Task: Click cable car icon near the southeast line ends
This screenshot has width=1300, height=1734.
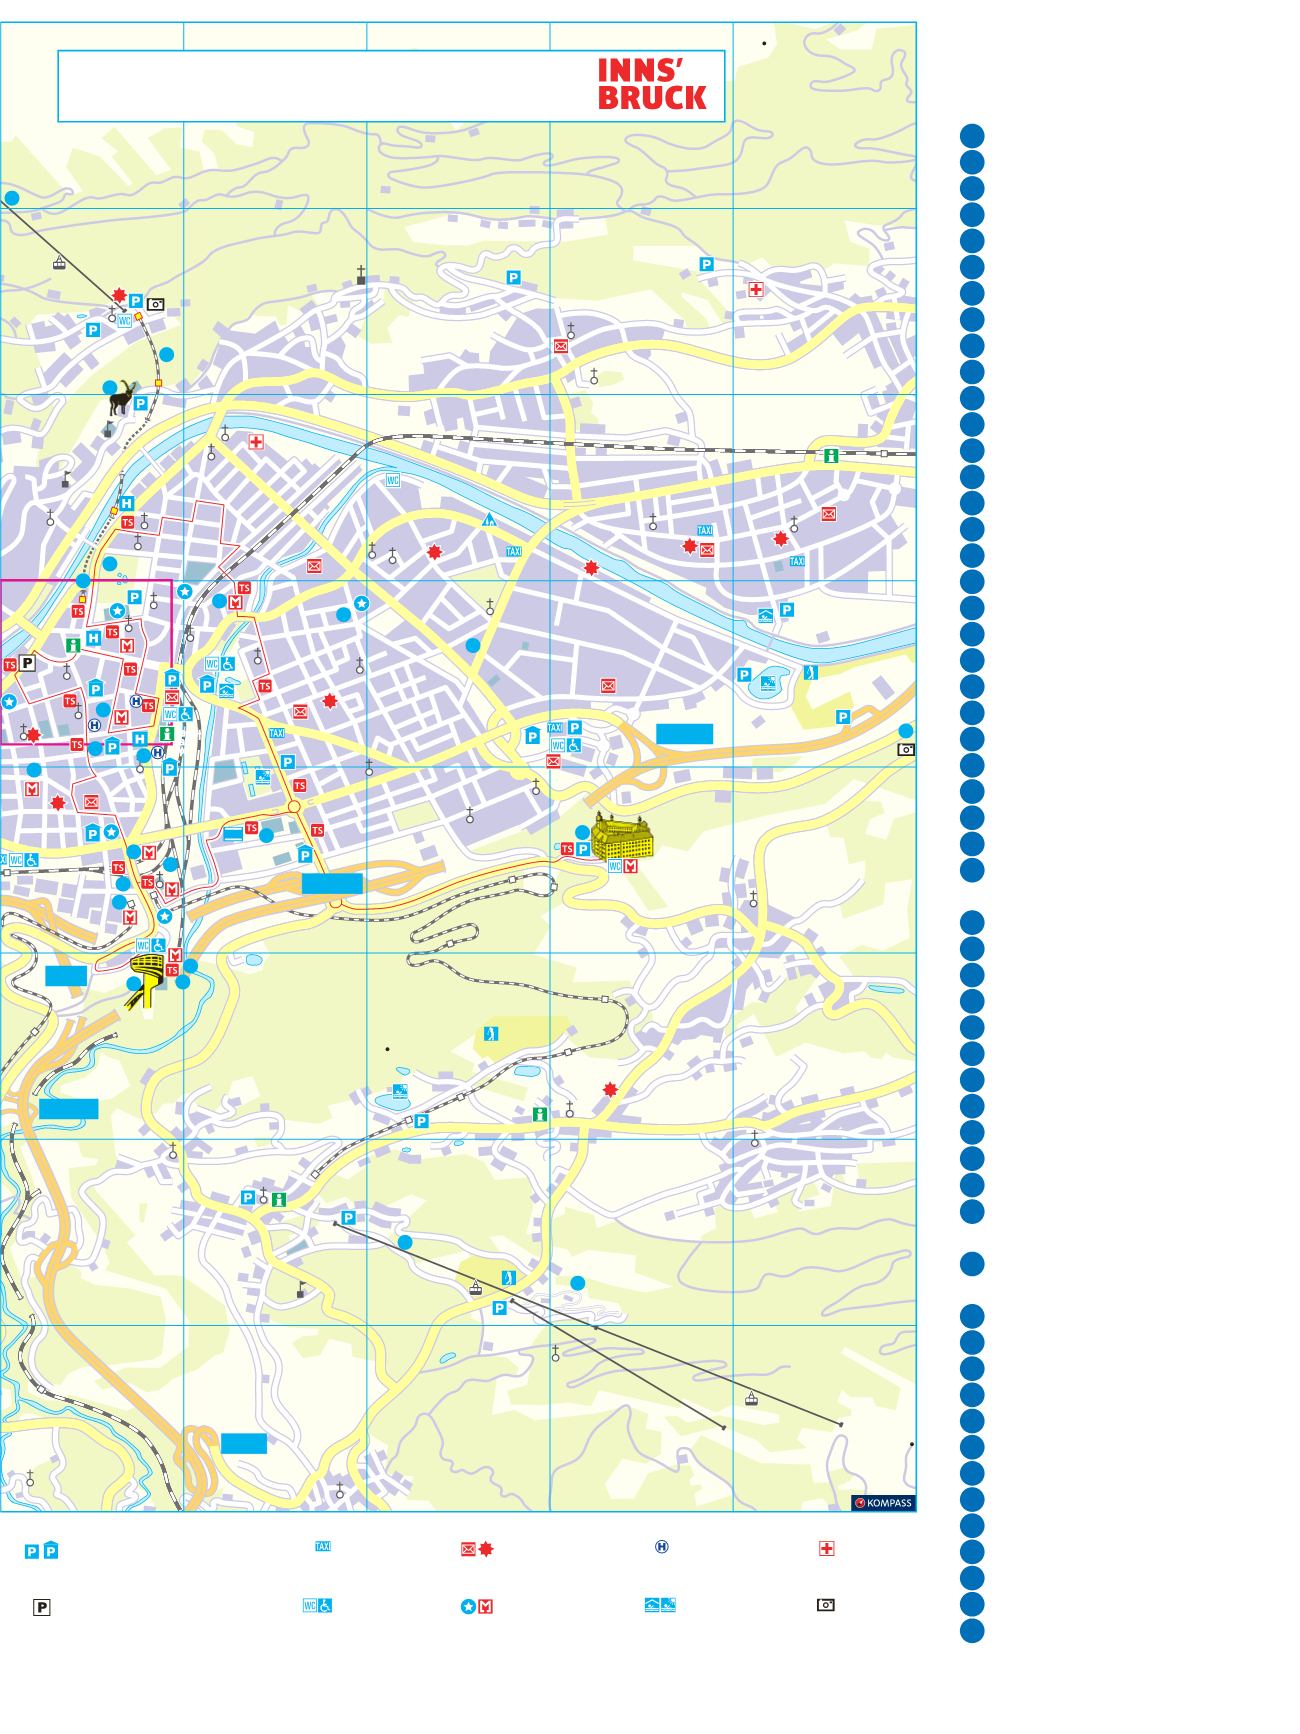Action: pyautogui.click(x=751, y=1399)
